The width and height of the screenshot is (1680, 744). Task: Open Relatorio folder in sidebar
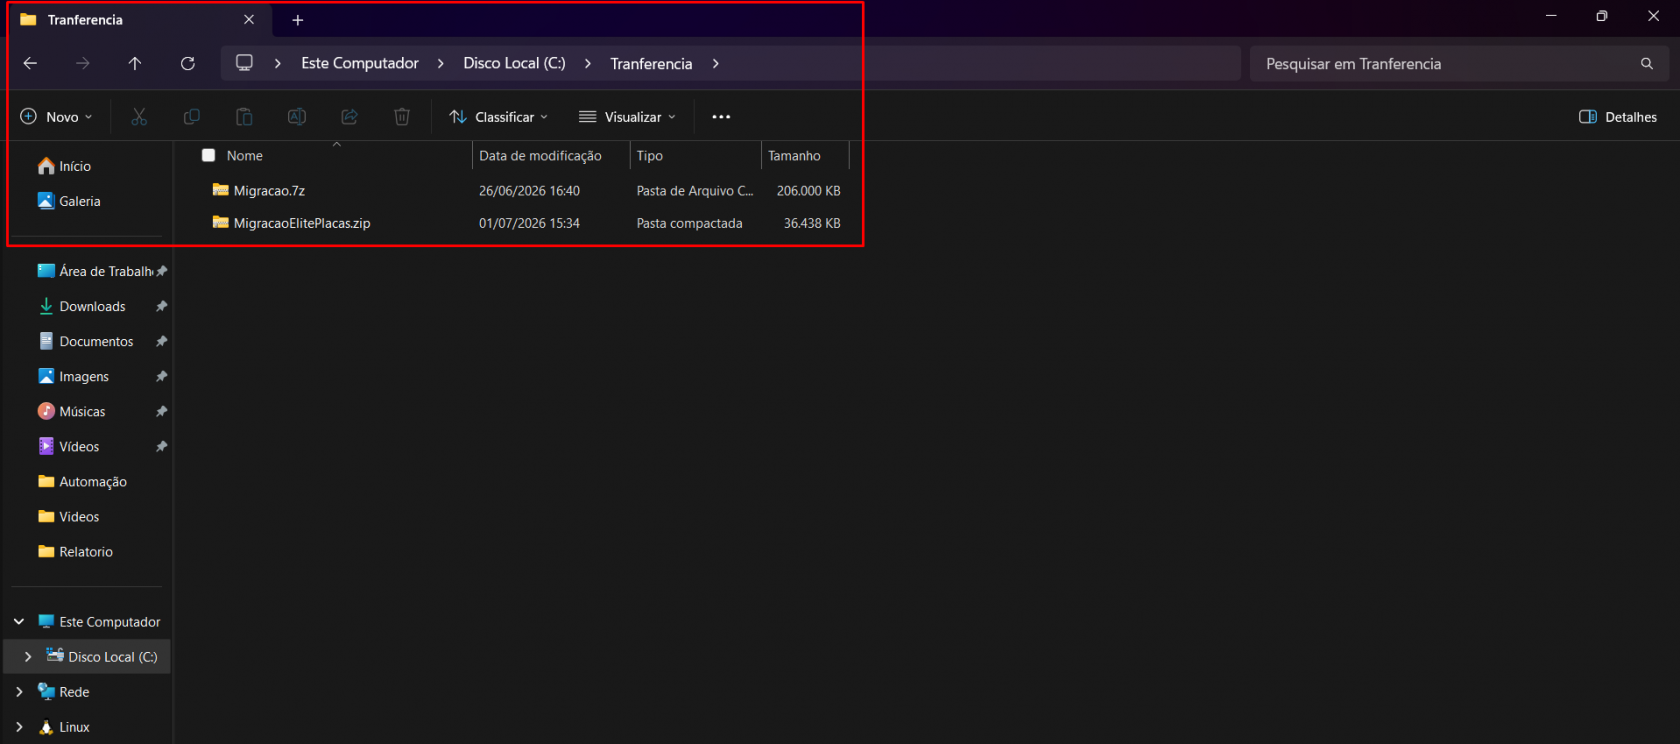[87, 551]
